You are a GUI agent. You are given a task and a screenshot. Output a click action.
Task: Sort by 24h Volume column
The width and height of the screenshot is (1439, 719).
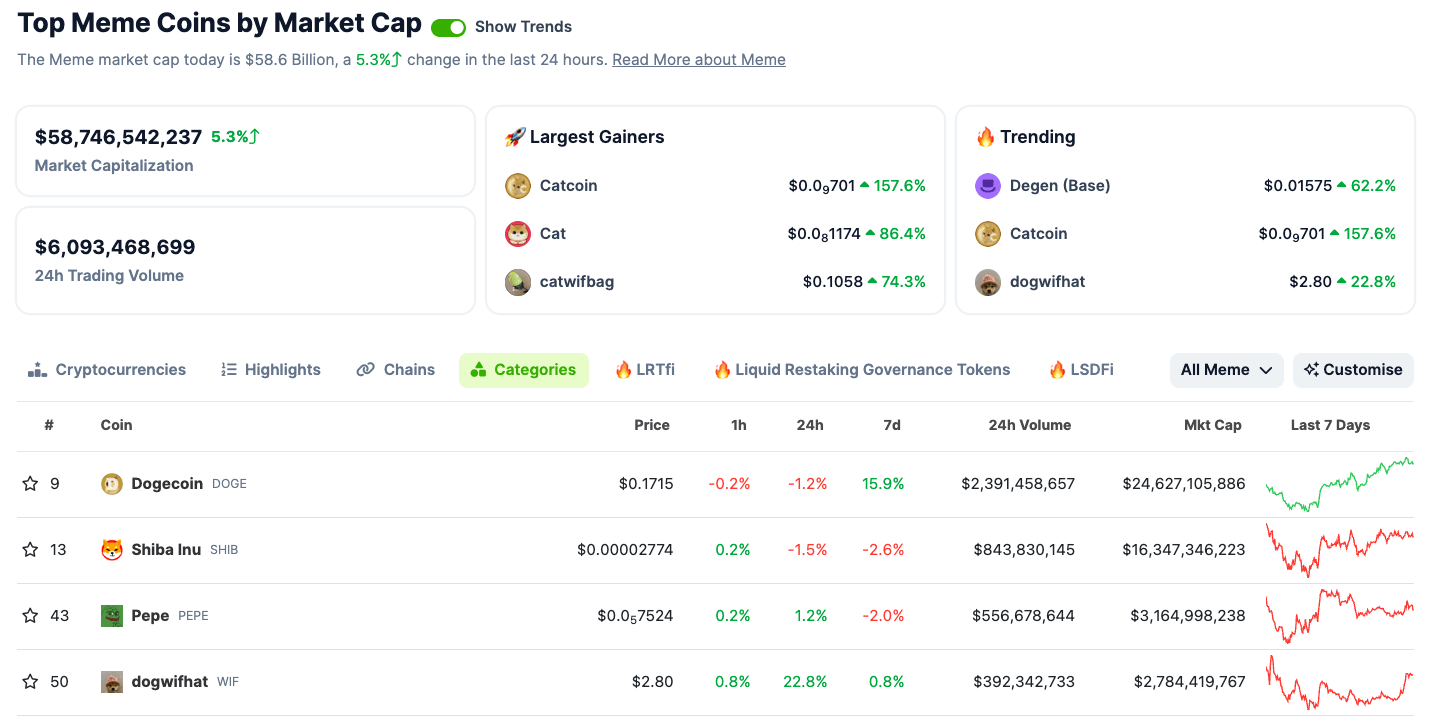(1030, 425)
